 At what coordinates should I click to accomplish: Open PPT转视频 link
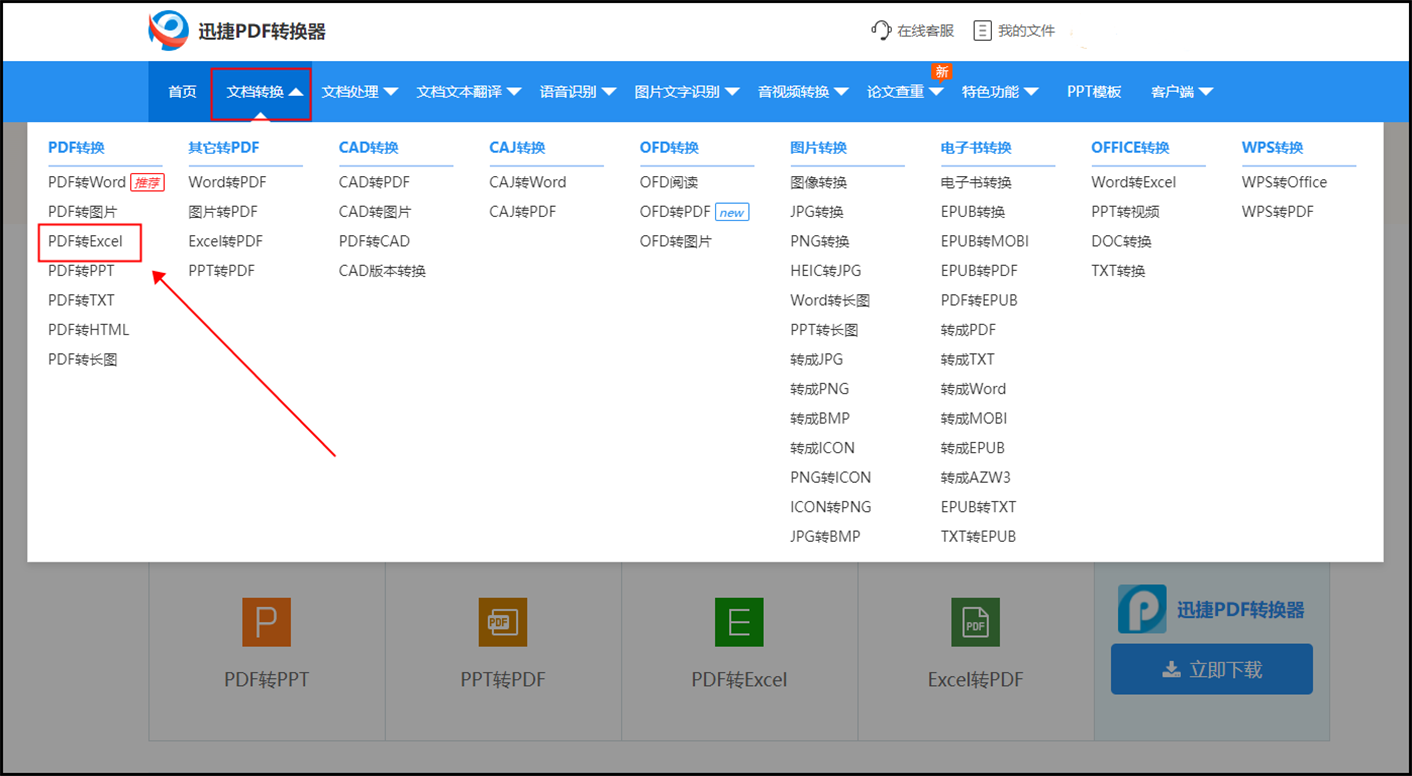(1125, 212)
